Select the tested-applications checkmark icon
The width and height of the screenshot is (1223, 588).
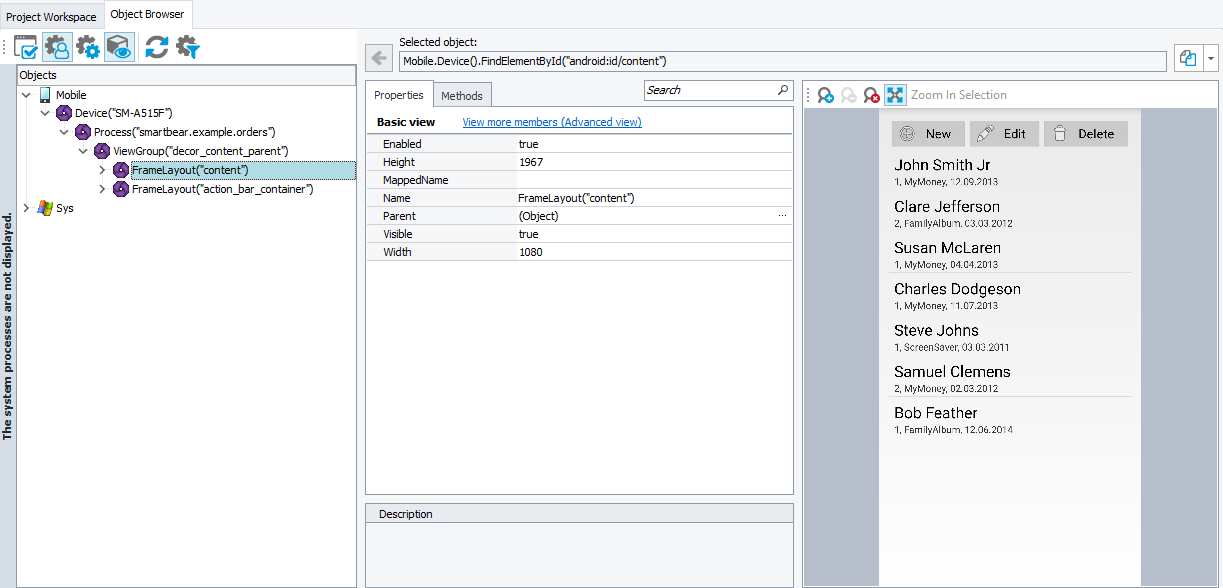point(25,47)
